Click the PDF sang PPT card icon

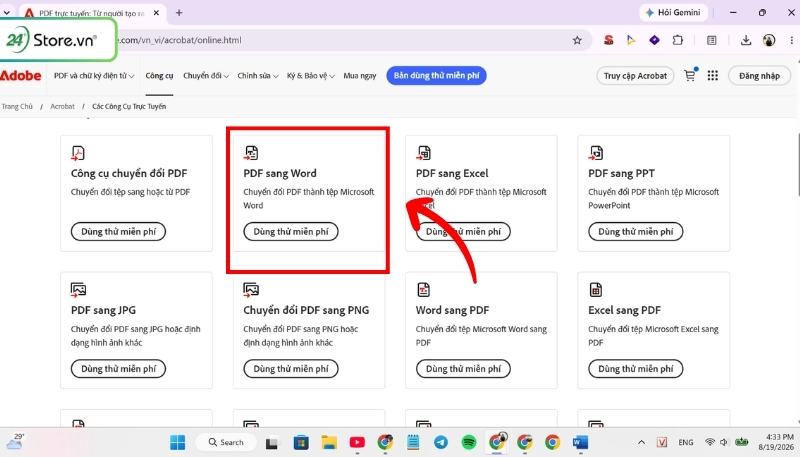tap(596, 153)
